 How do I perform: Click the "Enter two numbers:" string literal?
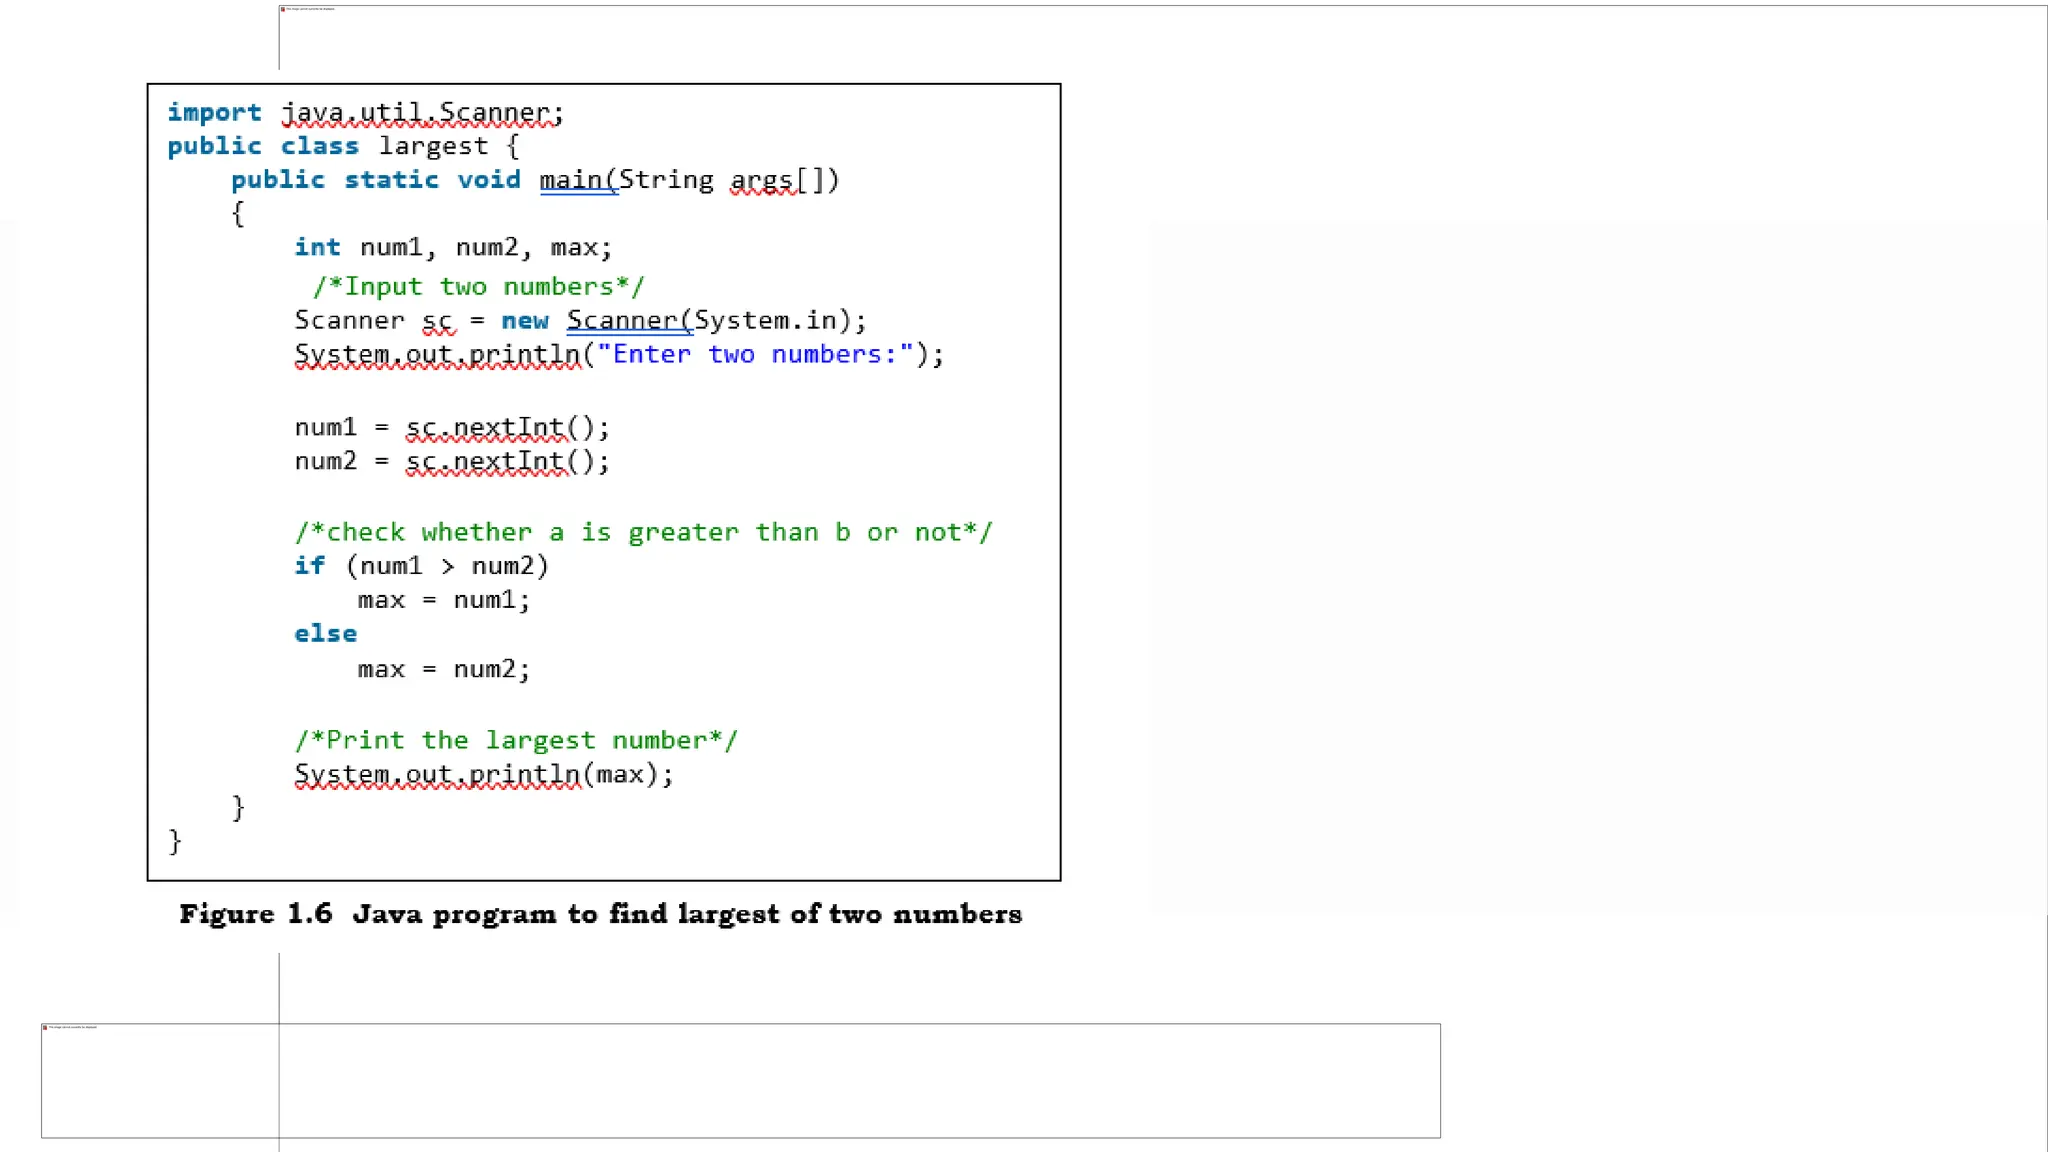755,355
